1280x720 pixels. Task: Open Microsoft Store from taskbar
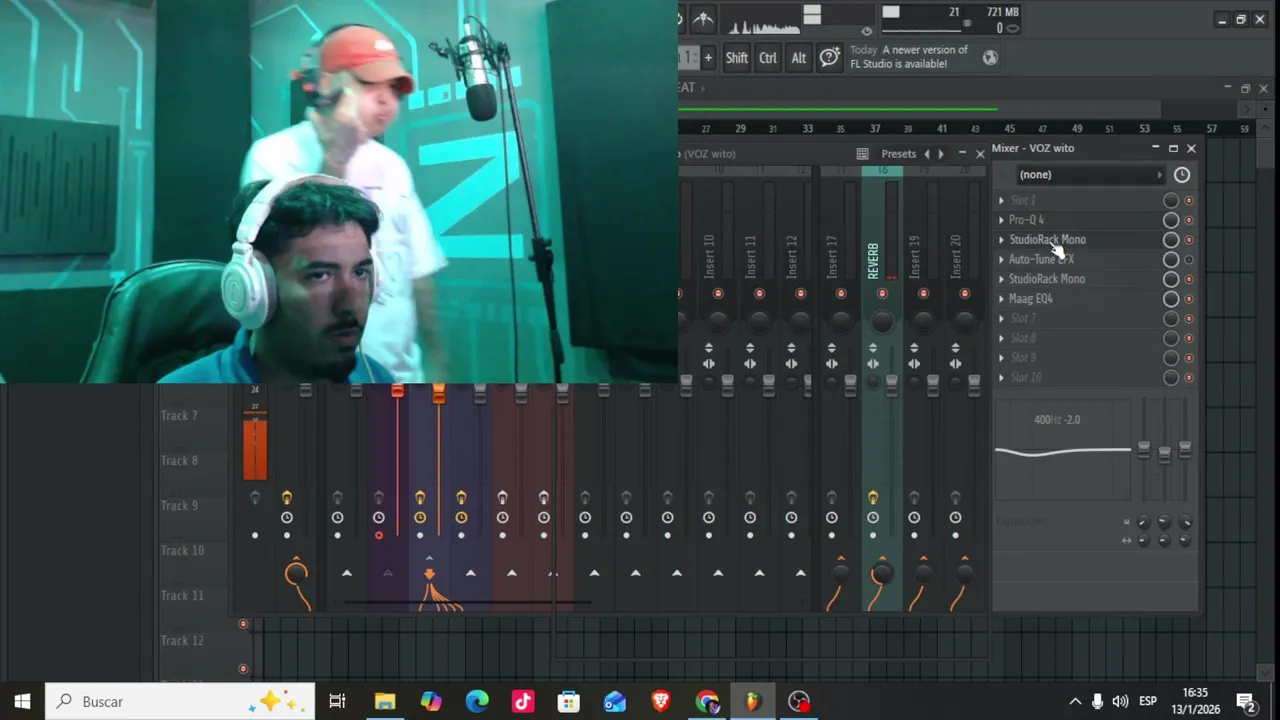pyautogui.click(x=569, y=702)
